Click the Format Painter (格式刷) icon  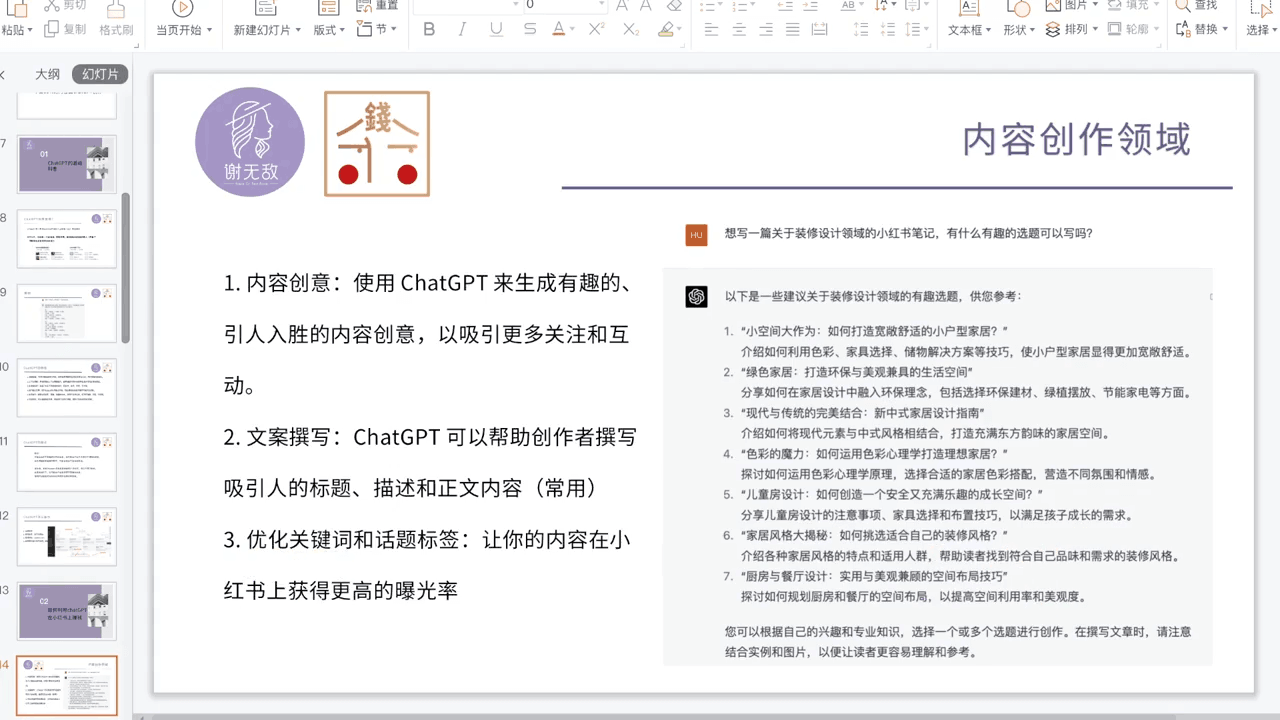[116, 9]
